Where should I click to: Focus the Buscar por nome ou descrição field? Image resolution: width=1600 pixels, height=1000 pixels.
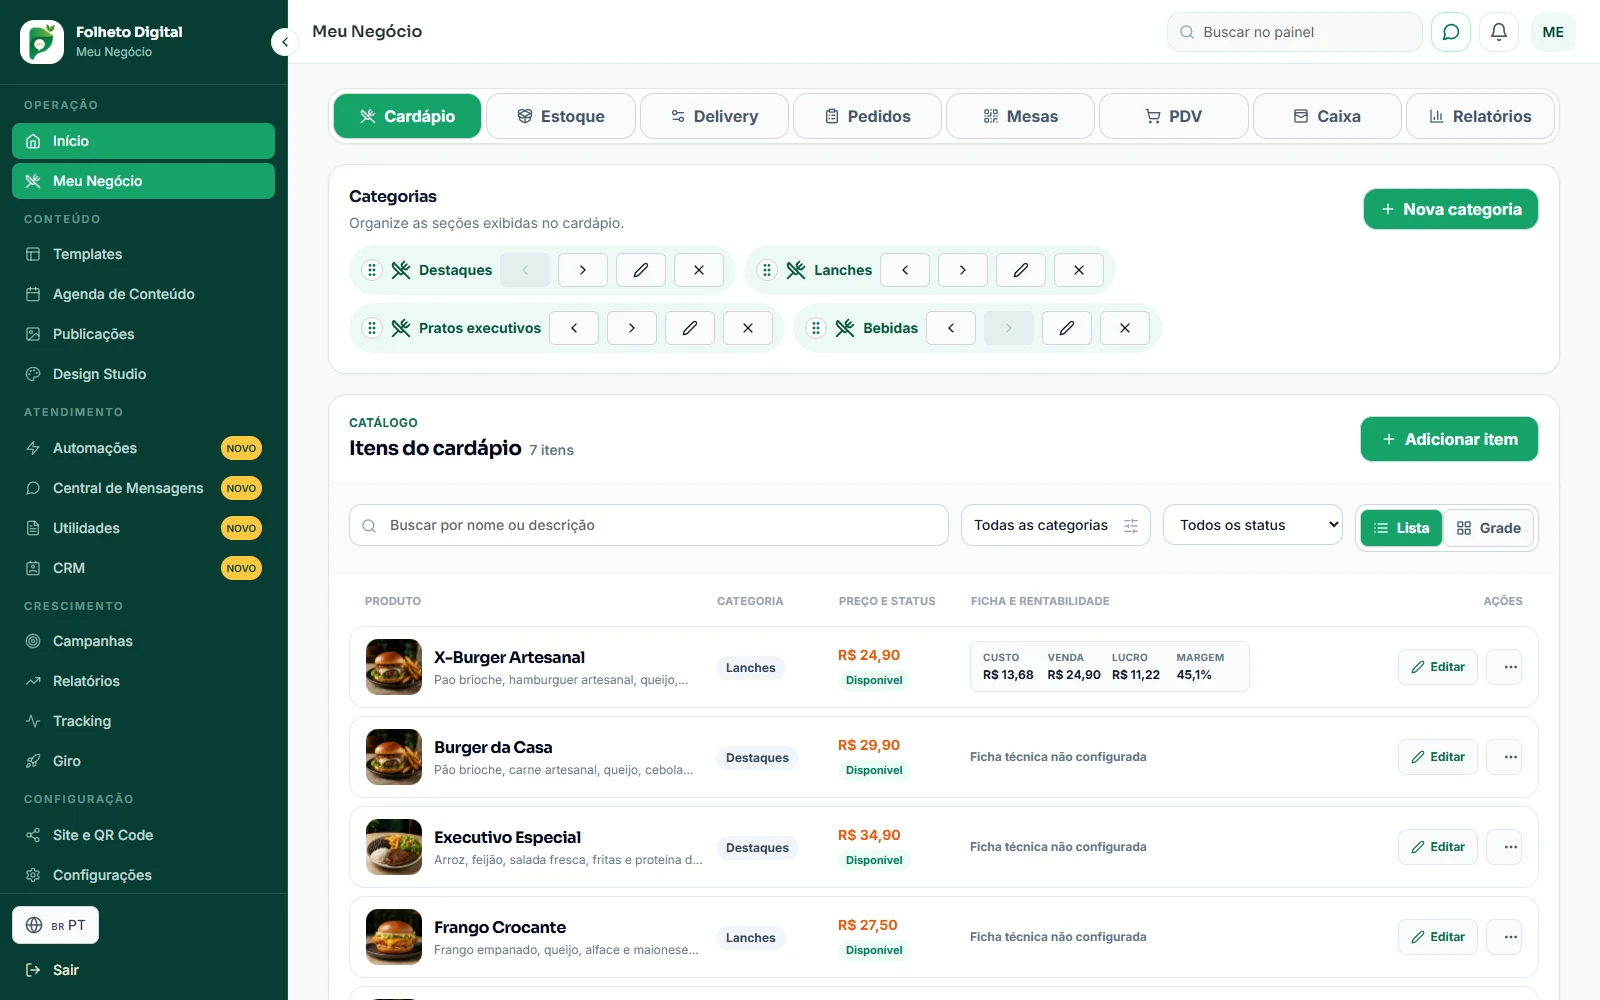649,525
